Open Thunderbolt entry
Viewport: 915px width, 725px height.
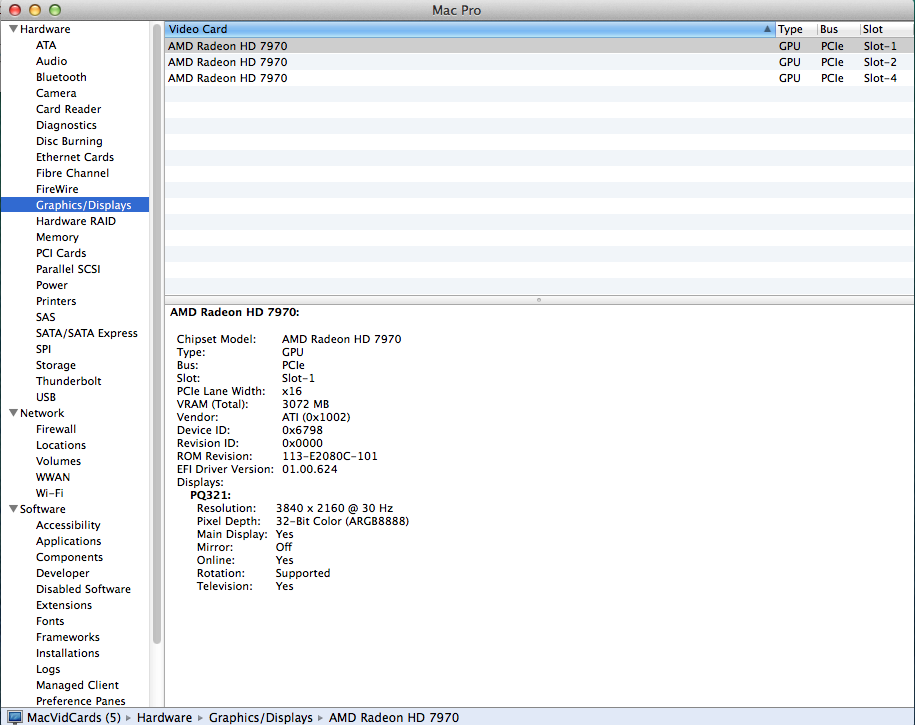coord(69,381)
